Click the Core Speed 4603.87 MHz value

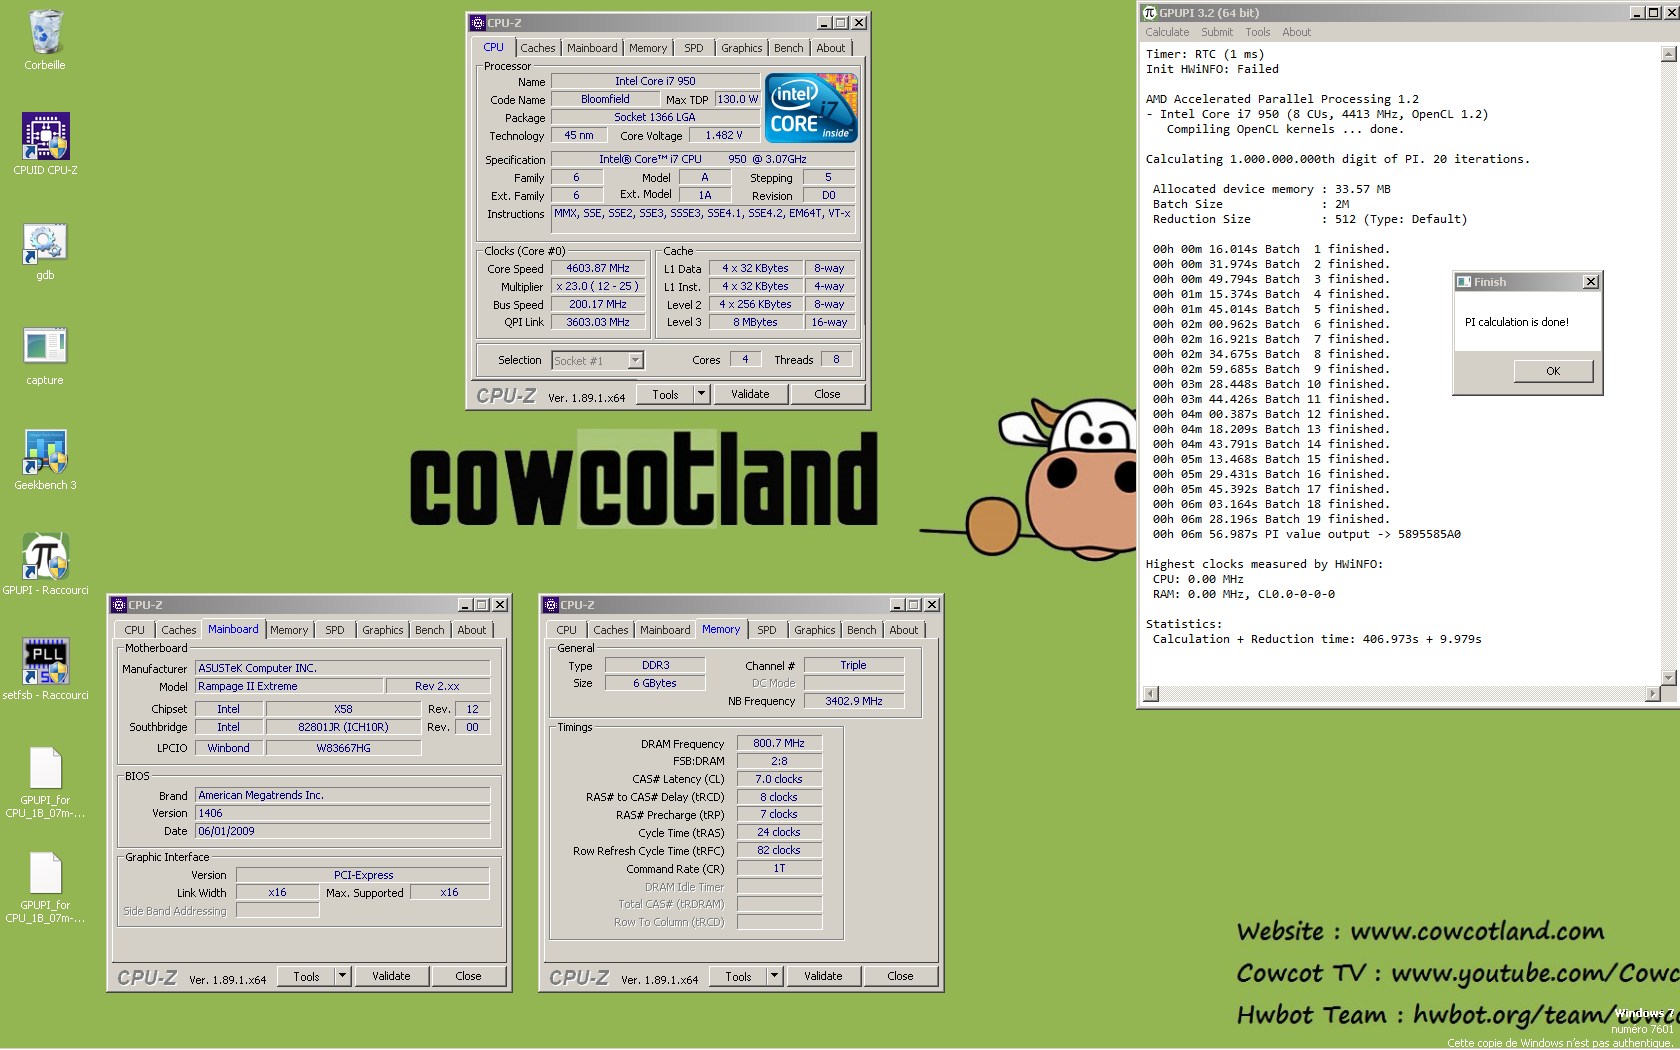pos(598,268)
